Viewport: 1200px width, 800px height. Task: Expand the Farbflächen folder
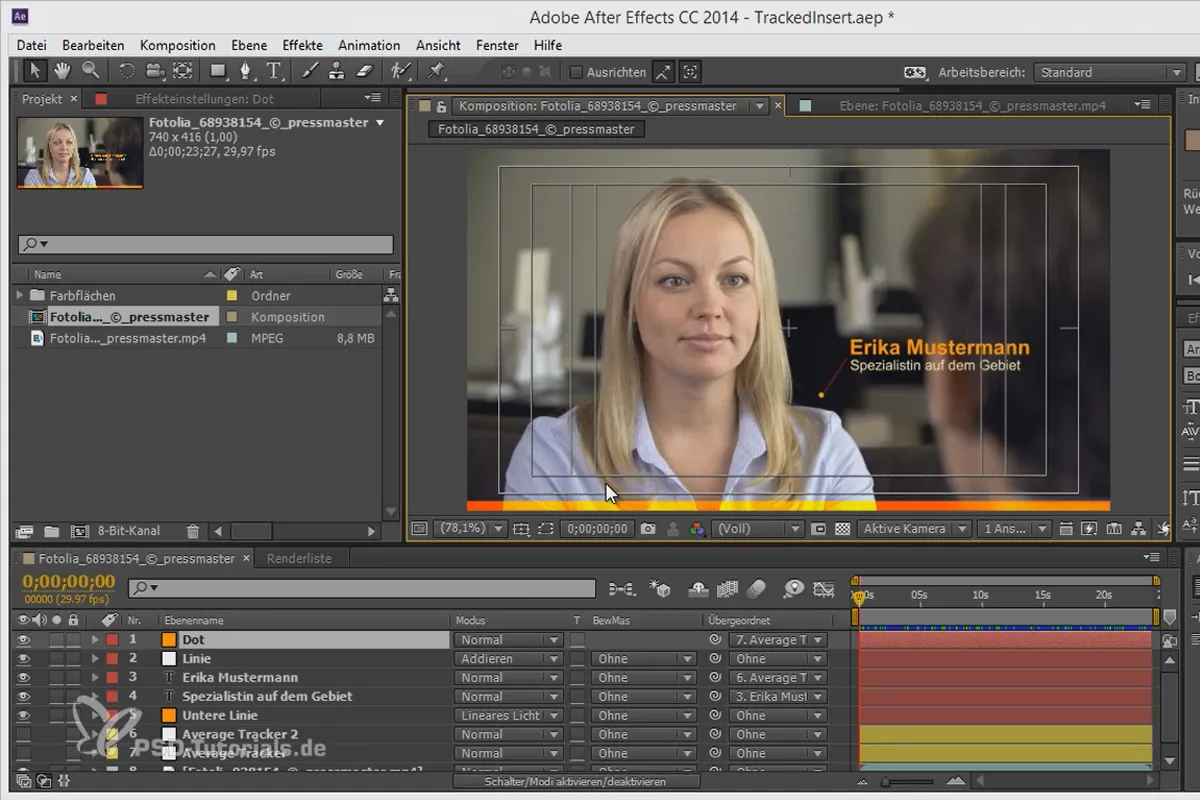click(19, 296)
